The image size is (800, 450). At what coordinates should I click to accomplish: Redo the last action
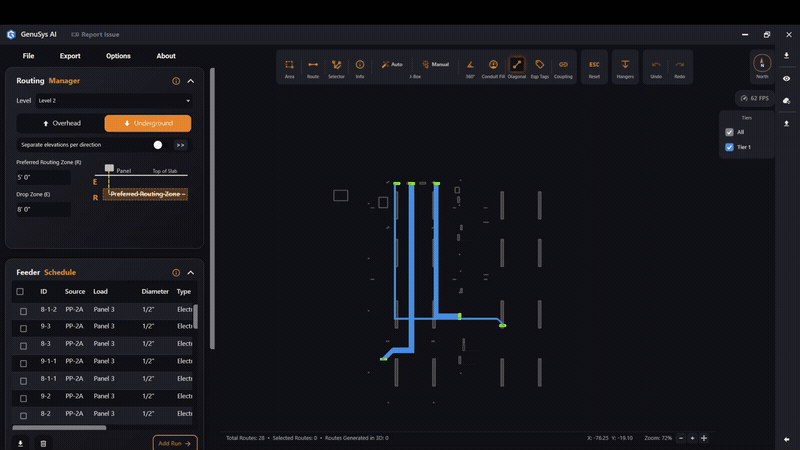pyautogui.click(x=680, y=68)
